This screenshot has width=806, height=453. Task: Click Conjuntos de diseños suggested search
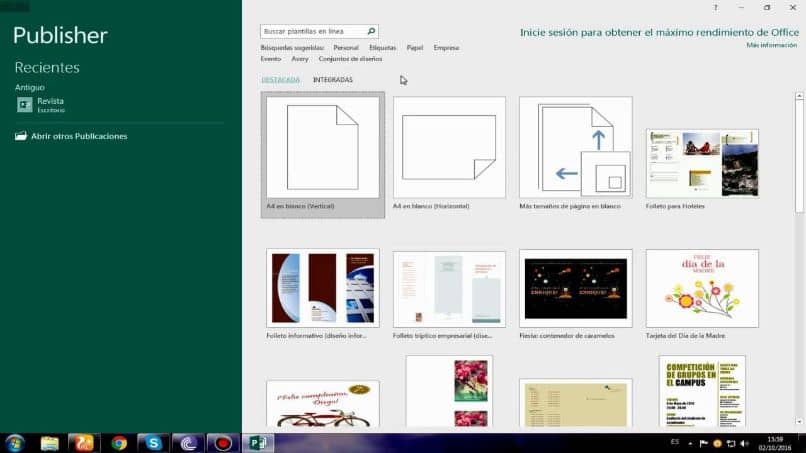click(350, 59)
